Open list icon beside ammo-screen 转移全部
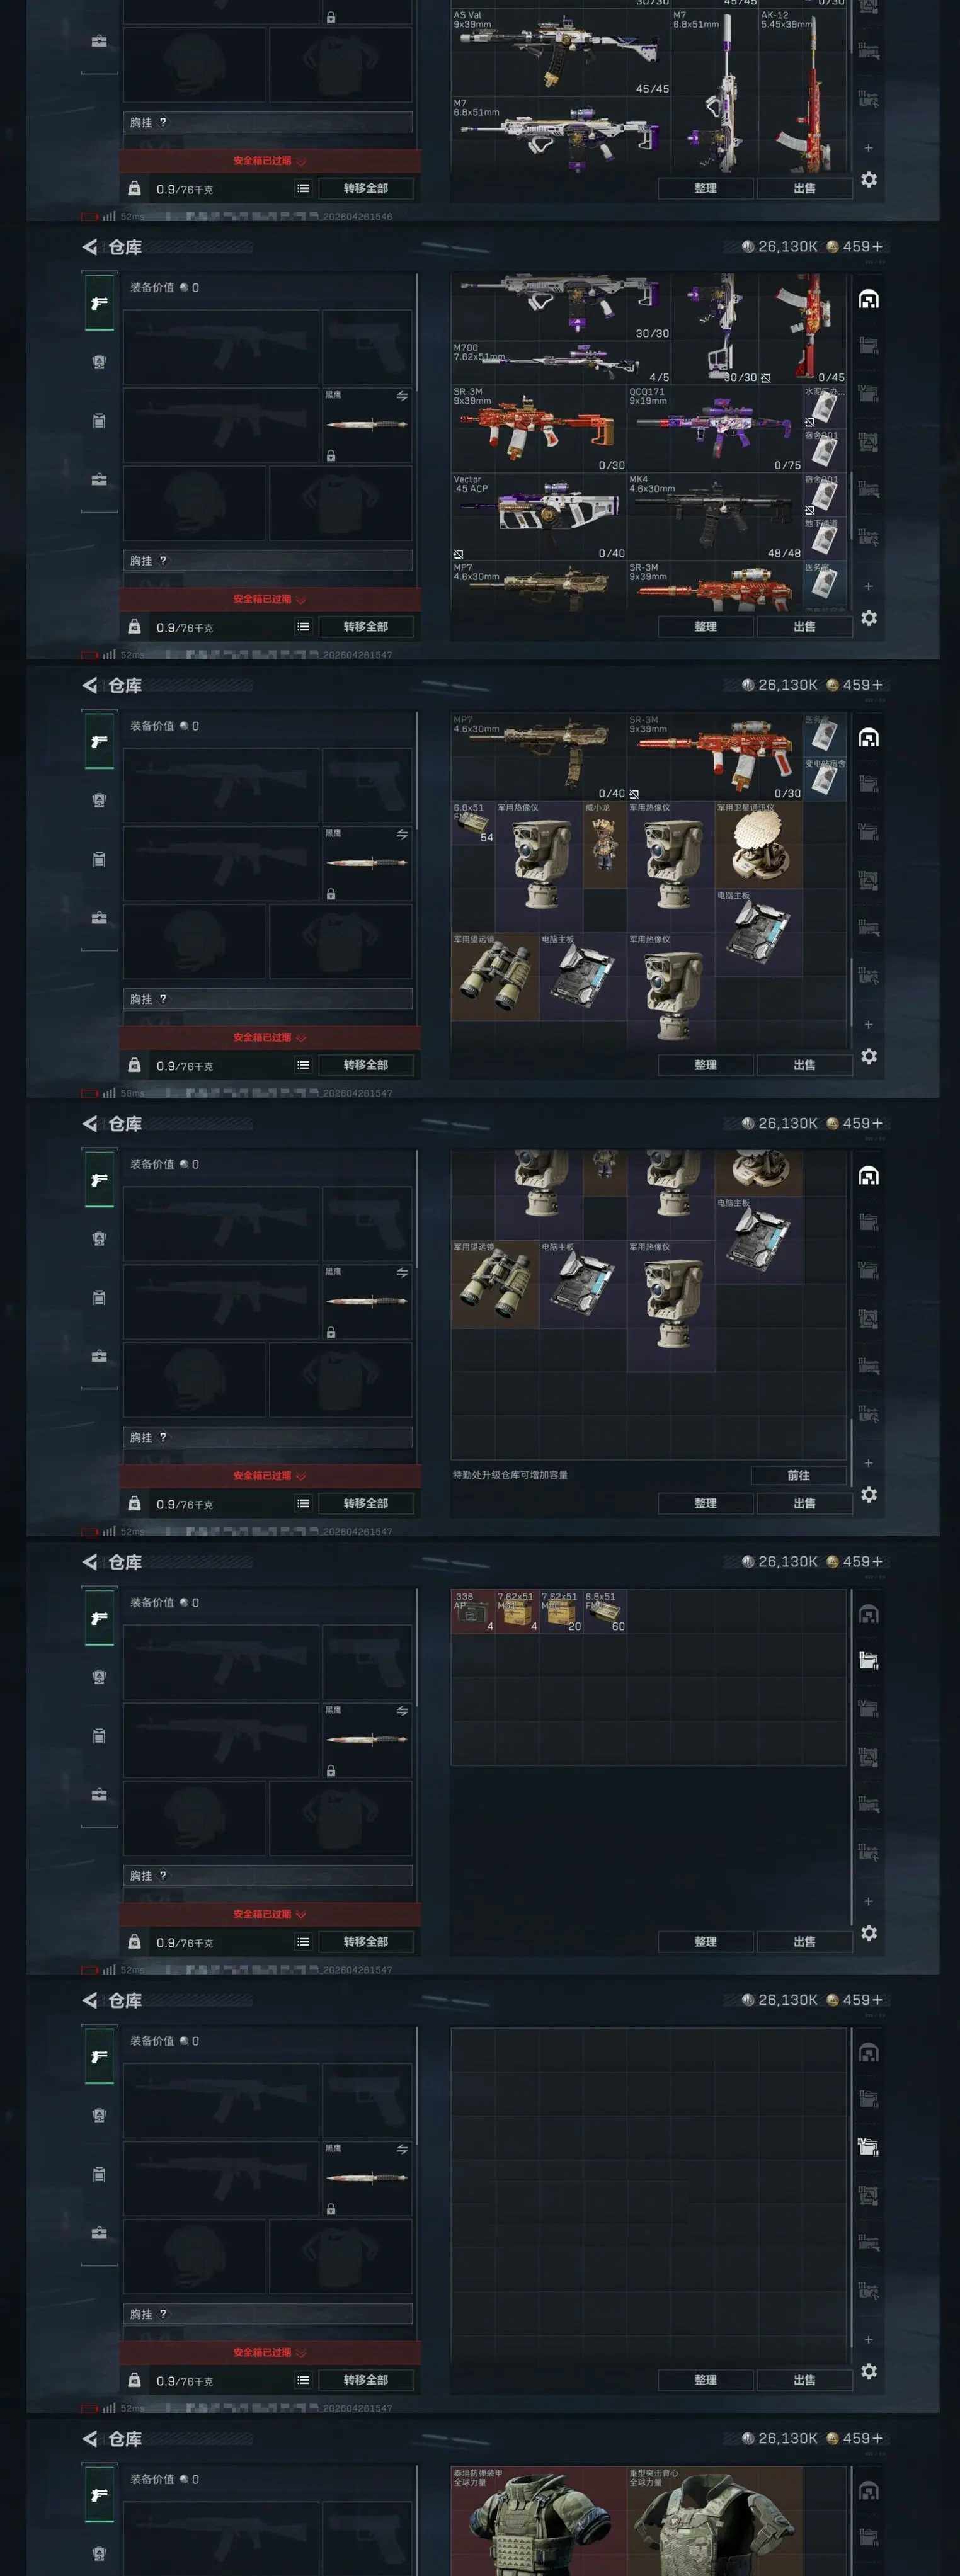This screenshot has height=2576, width=960. click(303, 1941)
